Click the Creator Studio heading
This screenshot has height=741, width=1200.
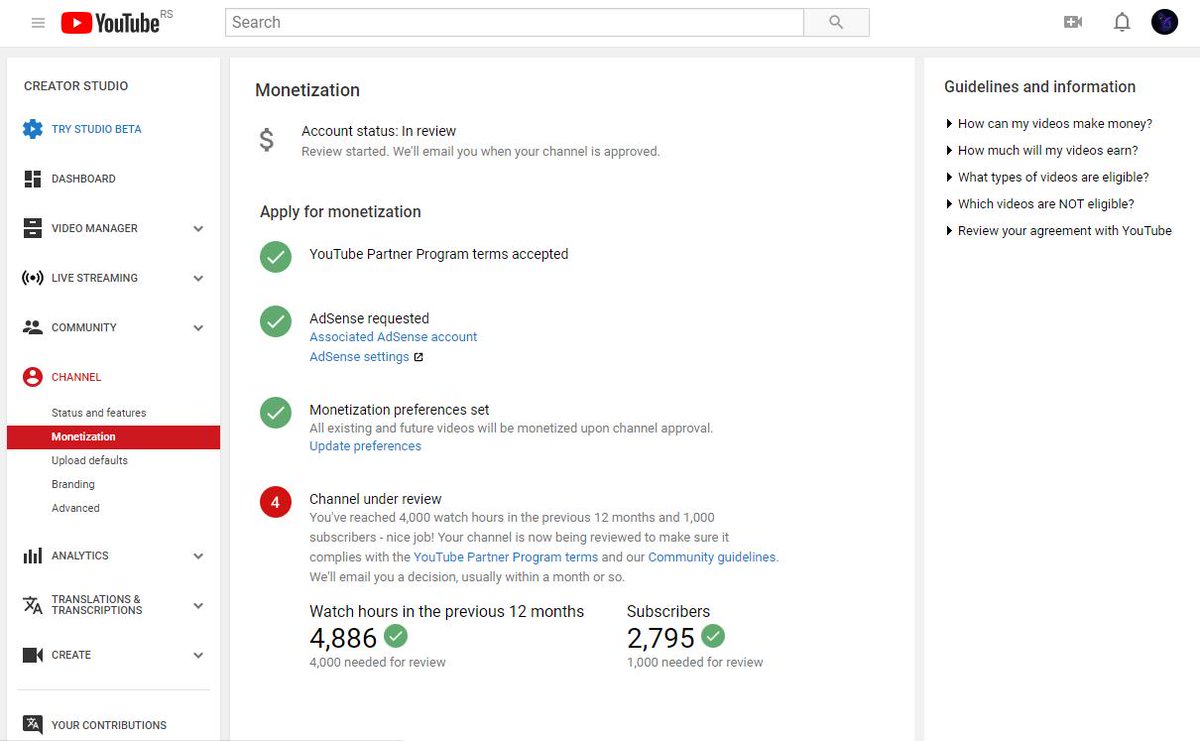point(76,86)
